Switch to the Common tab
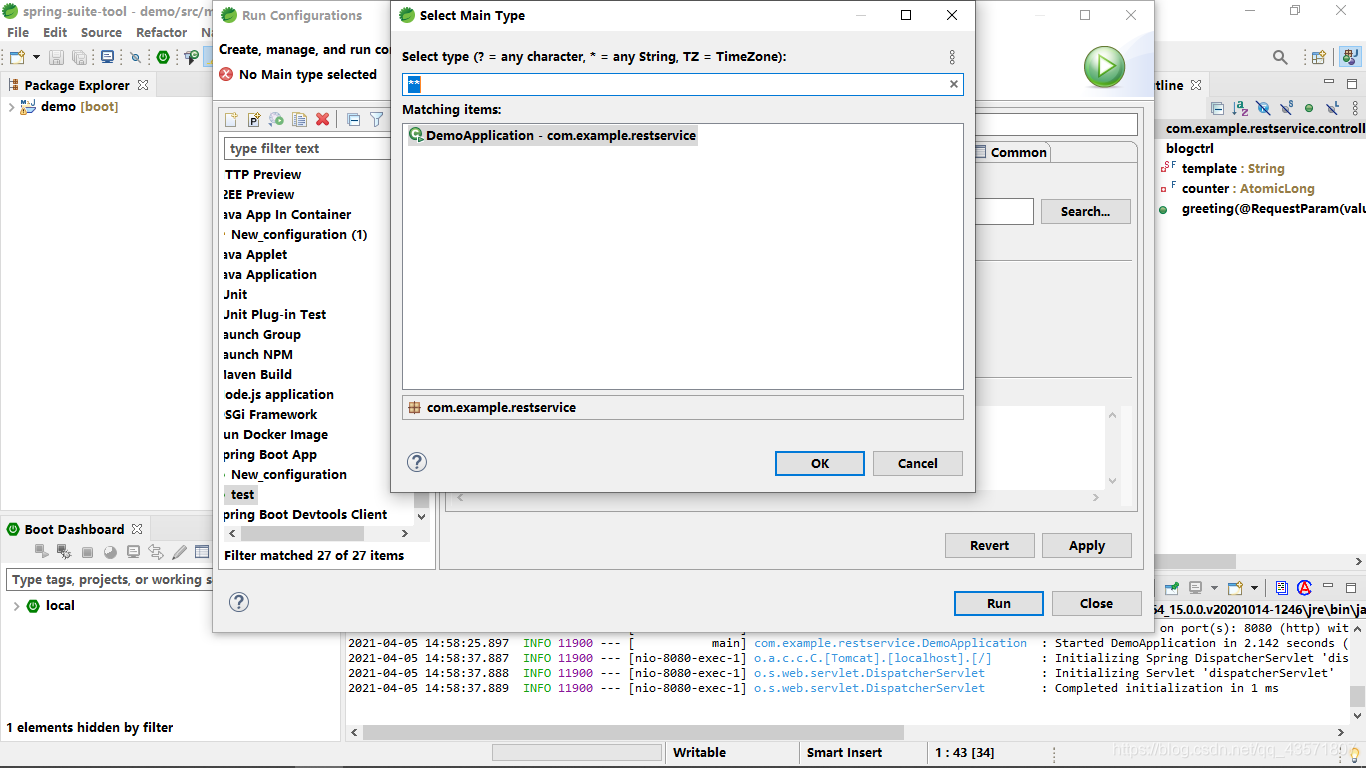The width and height of the screenshot is (1366, 768). tap(1011, 152)
